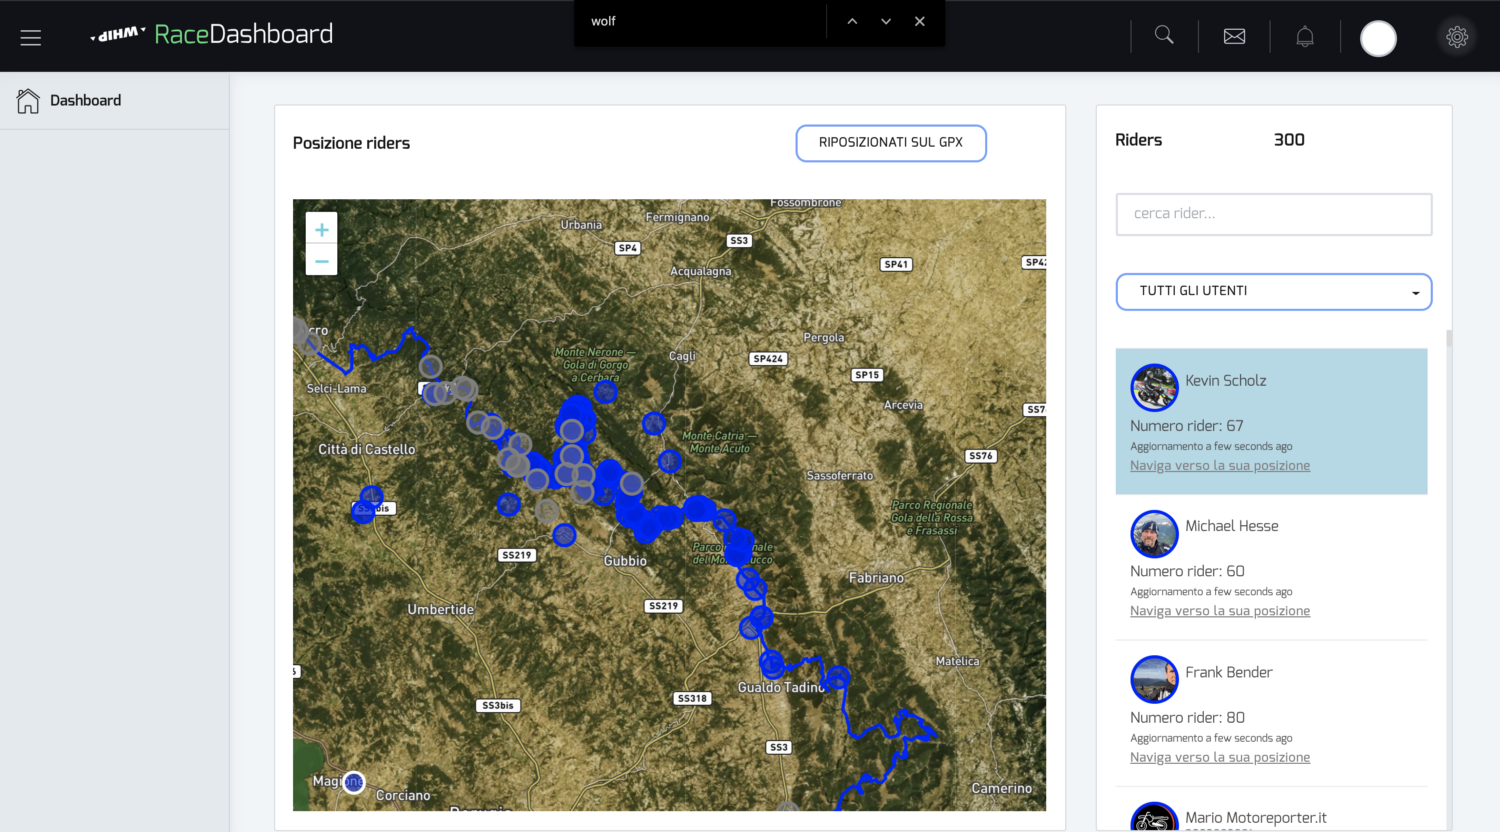Click Numero rider: 67 text

click(1187, 426)
